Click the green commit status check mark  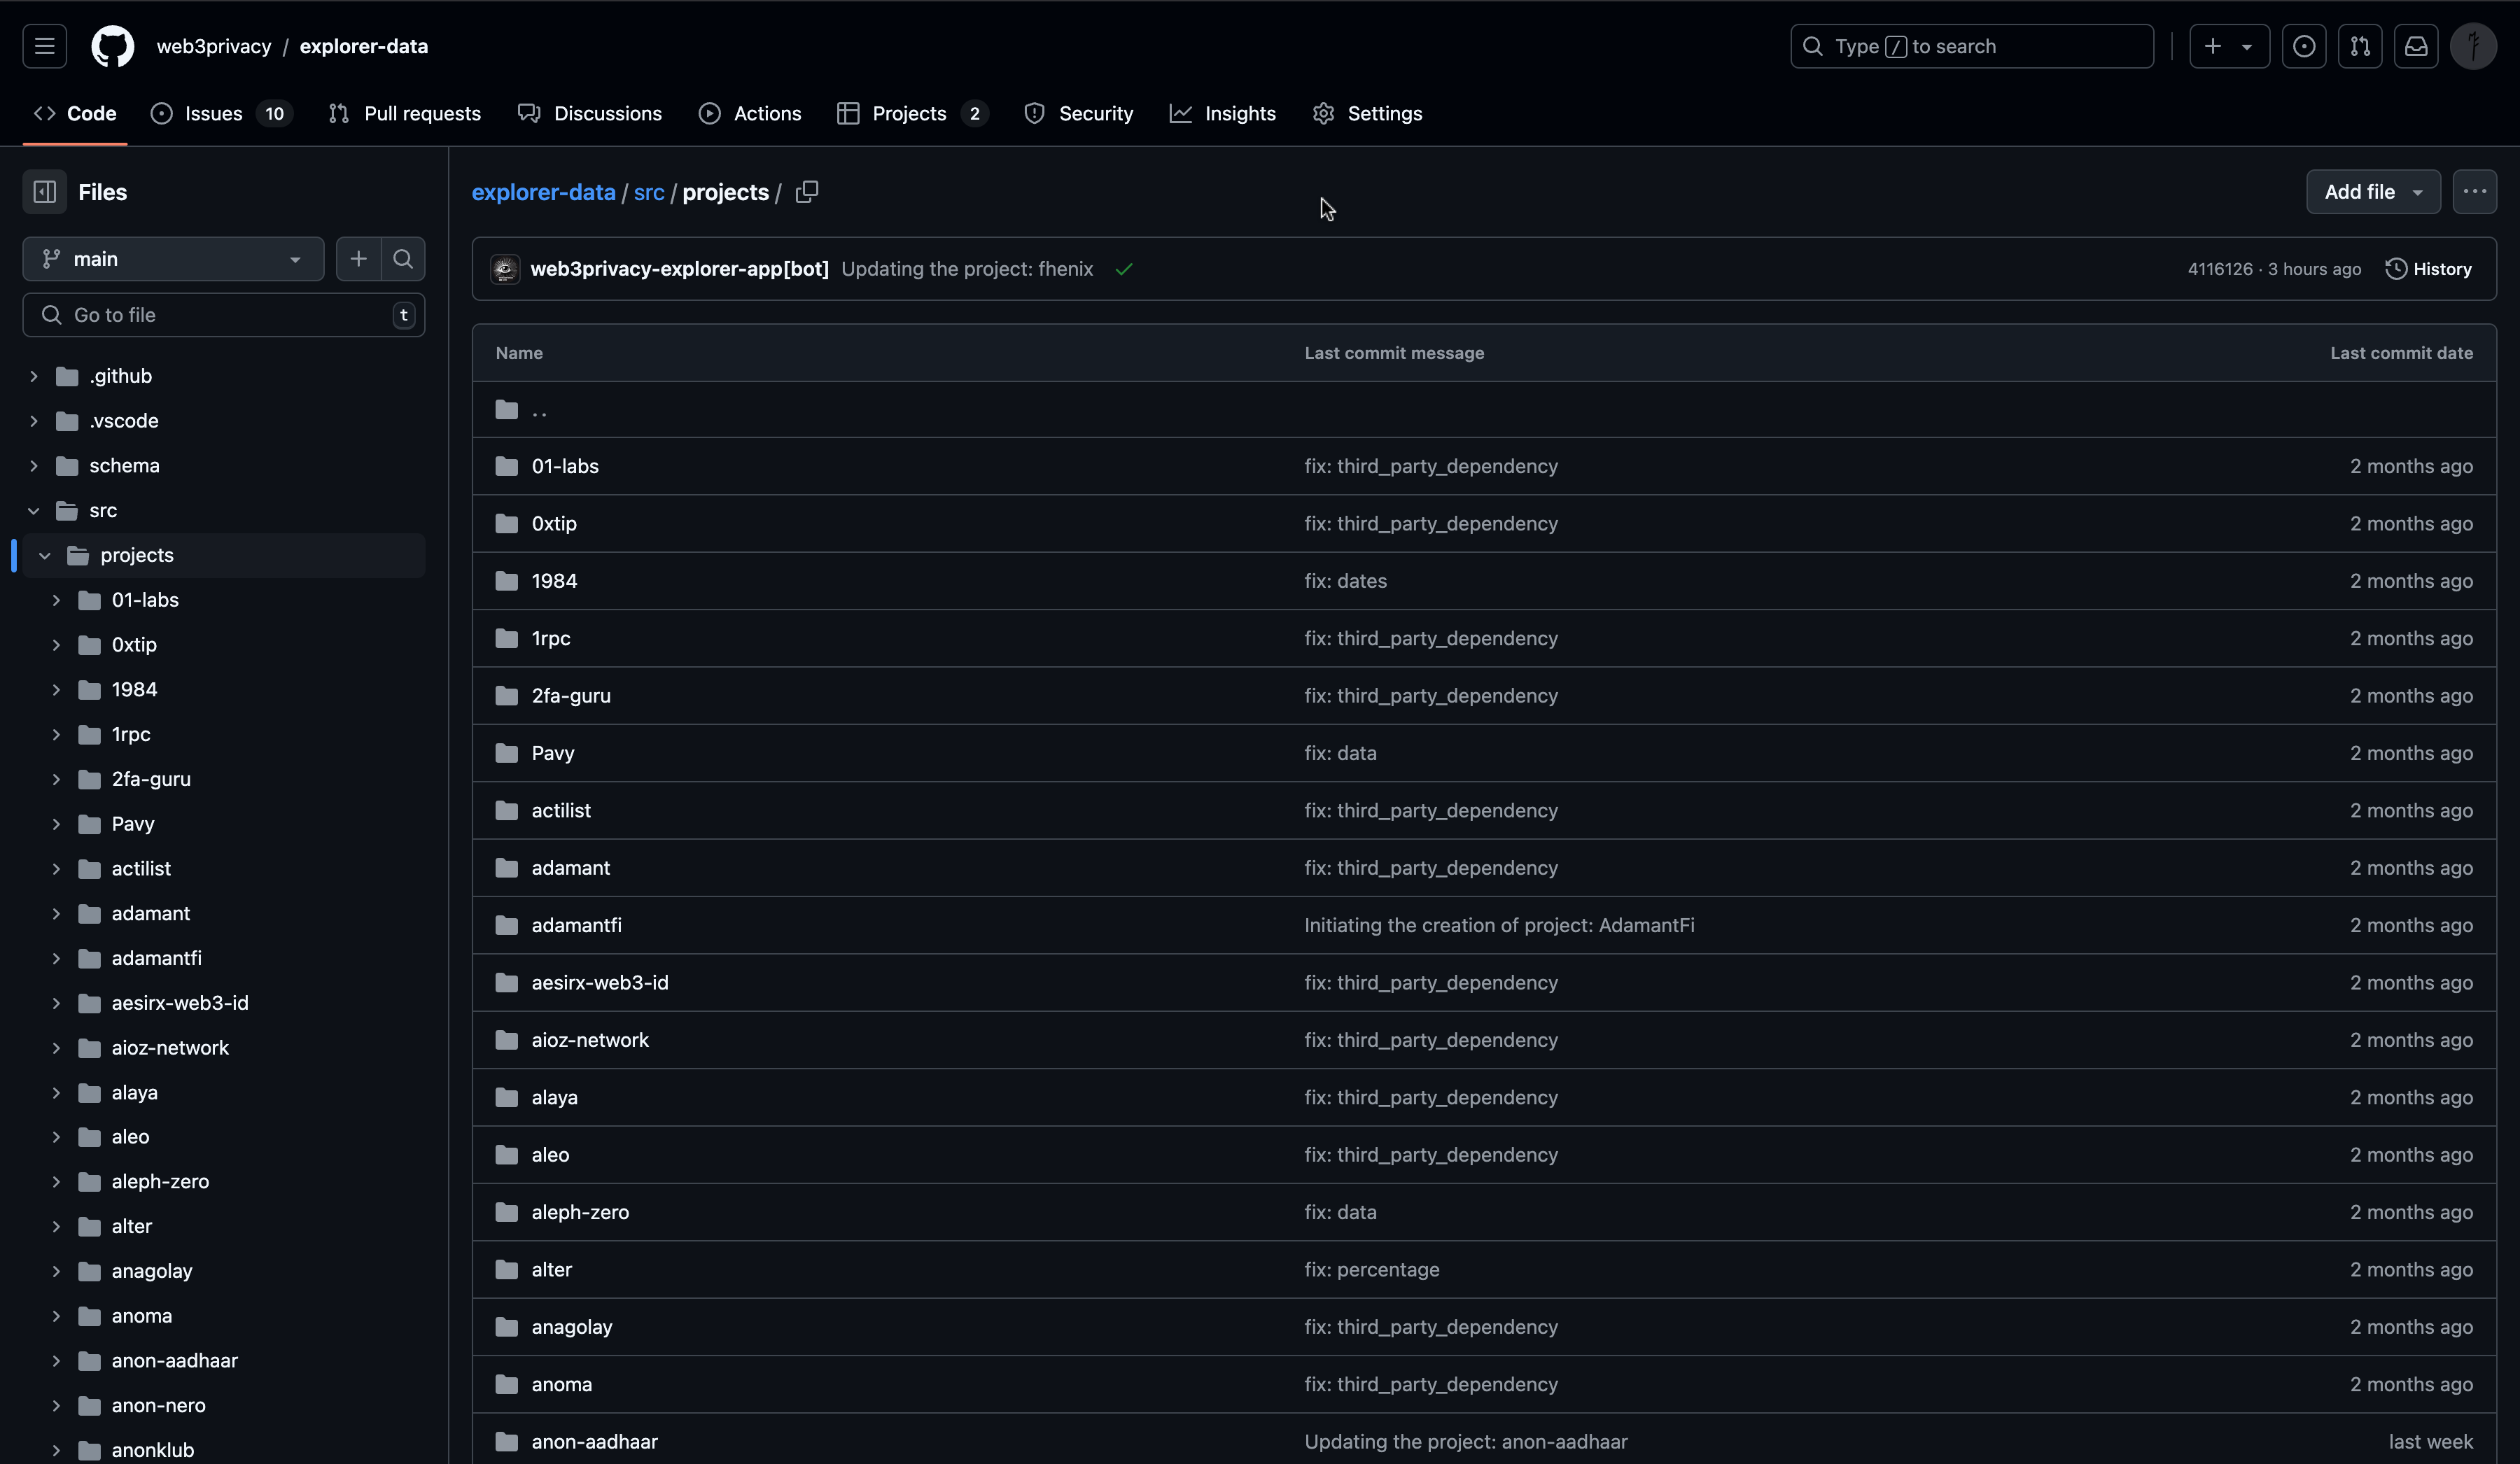(1124, 269)
